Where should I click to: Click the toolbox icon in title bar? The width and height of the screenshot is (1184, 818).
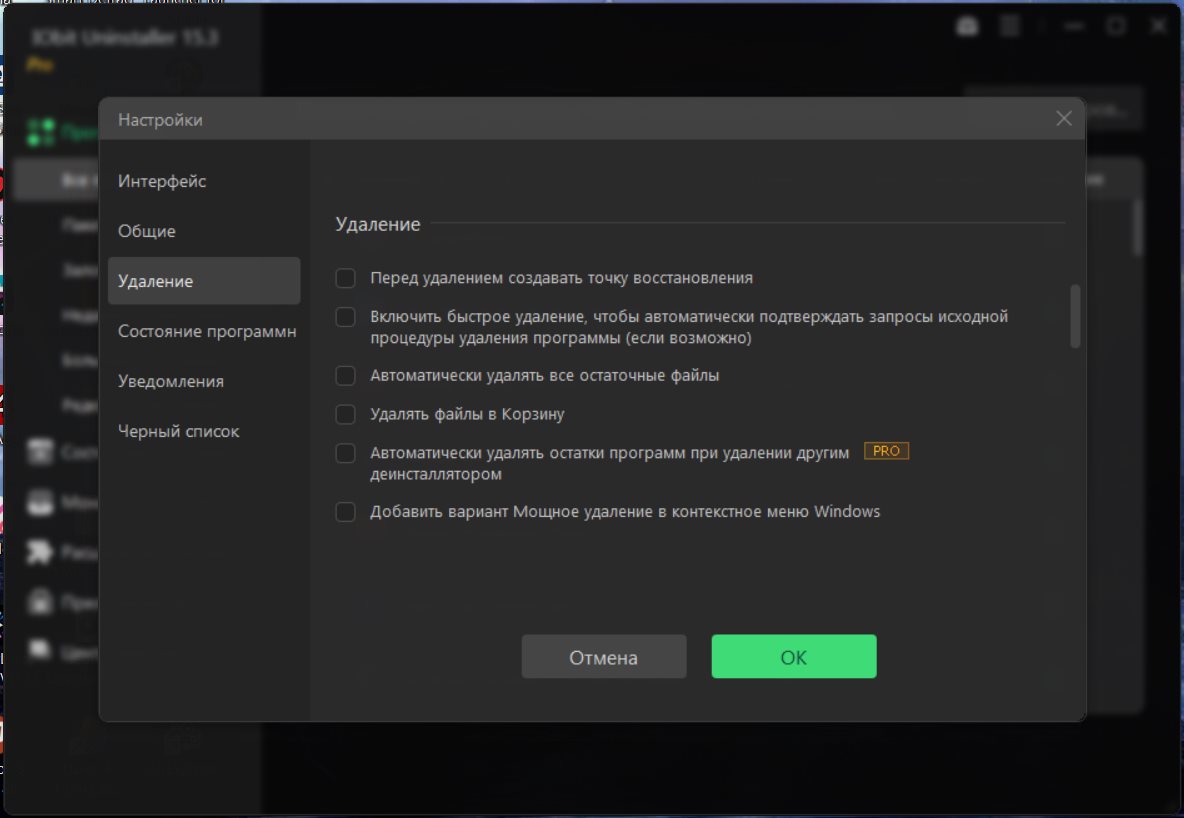(967, 27)
